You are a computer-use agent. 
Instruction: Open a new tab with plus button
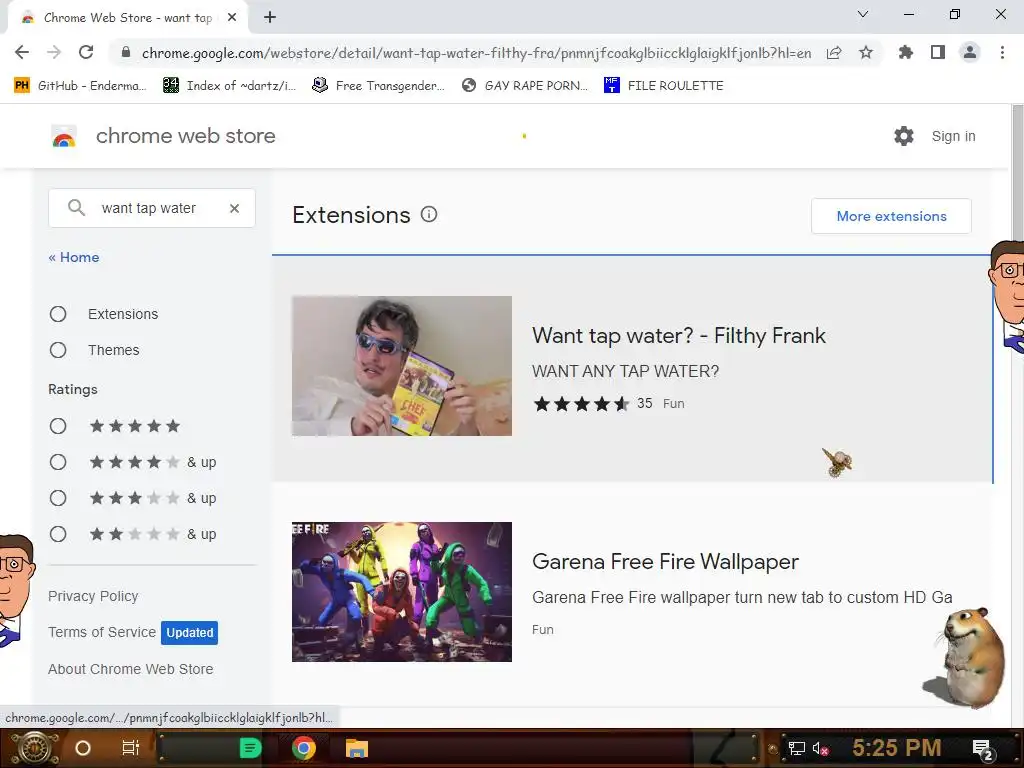[270, 18]
